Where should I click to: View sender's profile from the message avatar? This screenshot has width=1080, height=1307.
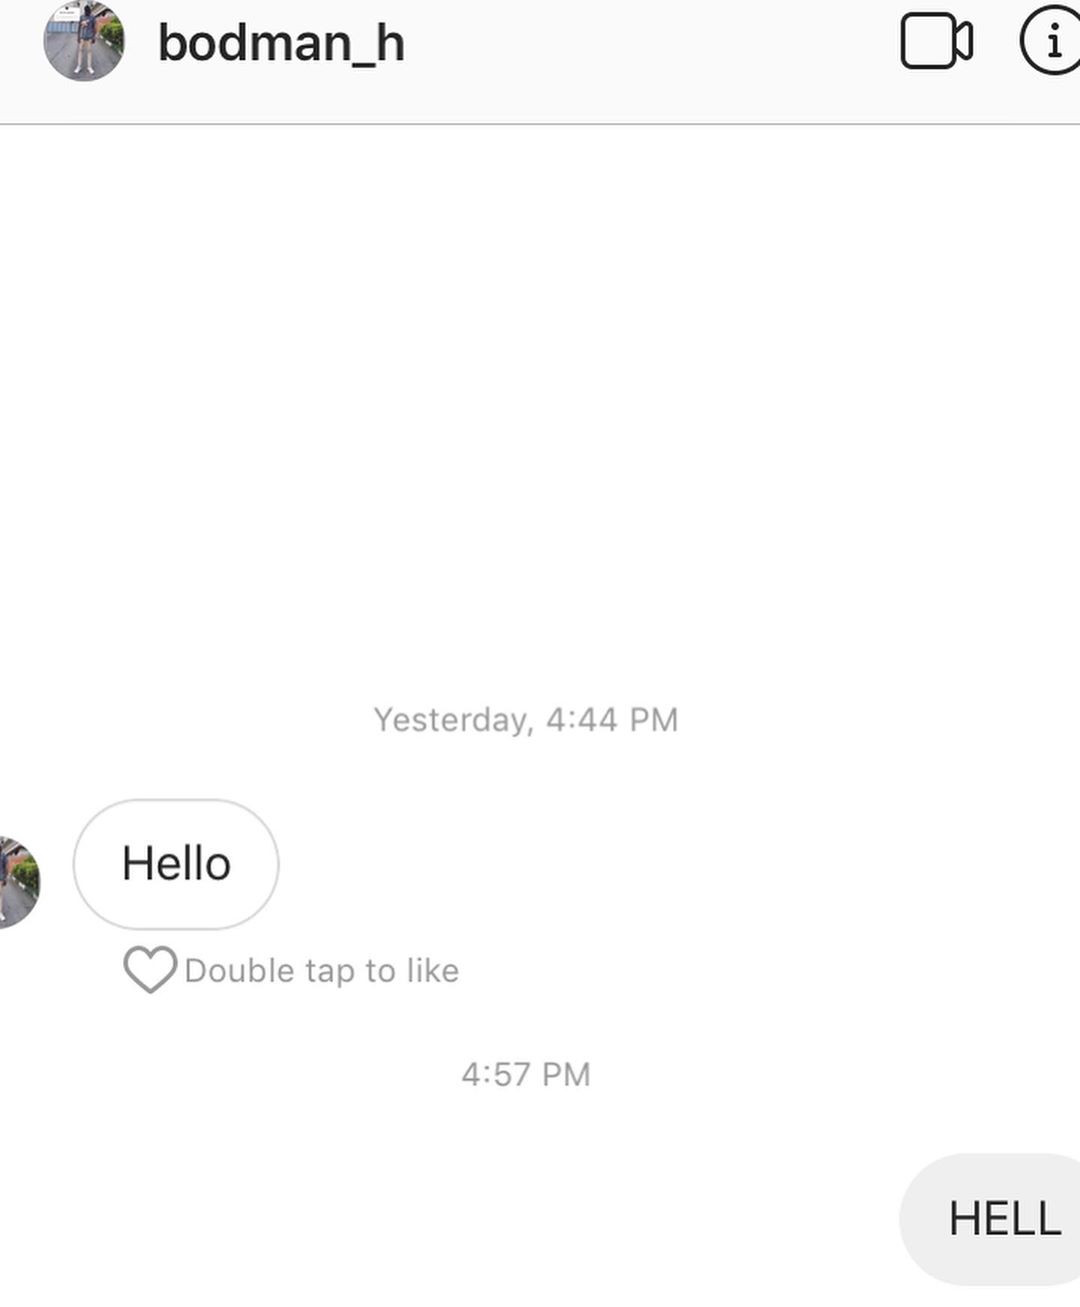(x=18, y=882)
